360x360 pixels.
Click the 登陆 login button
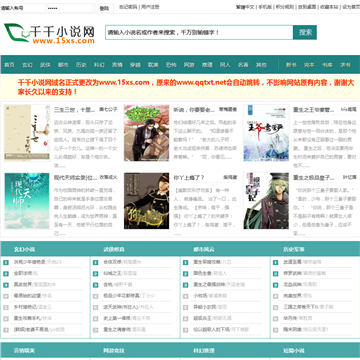(104, 8)
